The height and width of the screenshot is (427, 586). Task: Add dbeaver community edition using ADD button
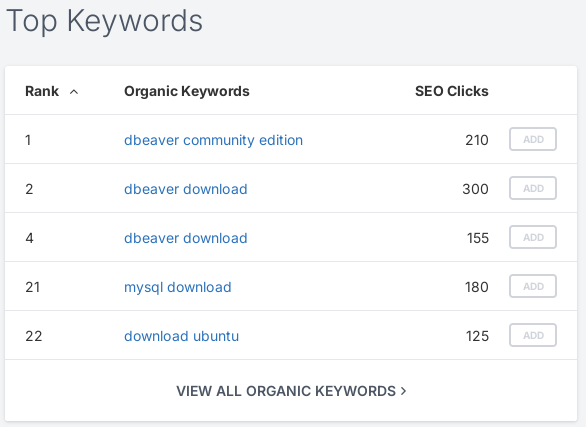(533, 139)
